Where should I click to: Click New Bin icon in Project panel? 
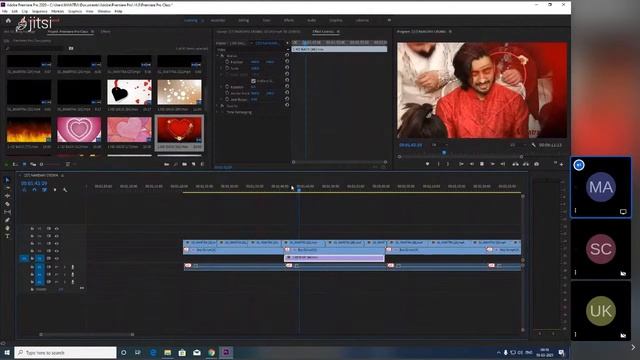(184, 164)
